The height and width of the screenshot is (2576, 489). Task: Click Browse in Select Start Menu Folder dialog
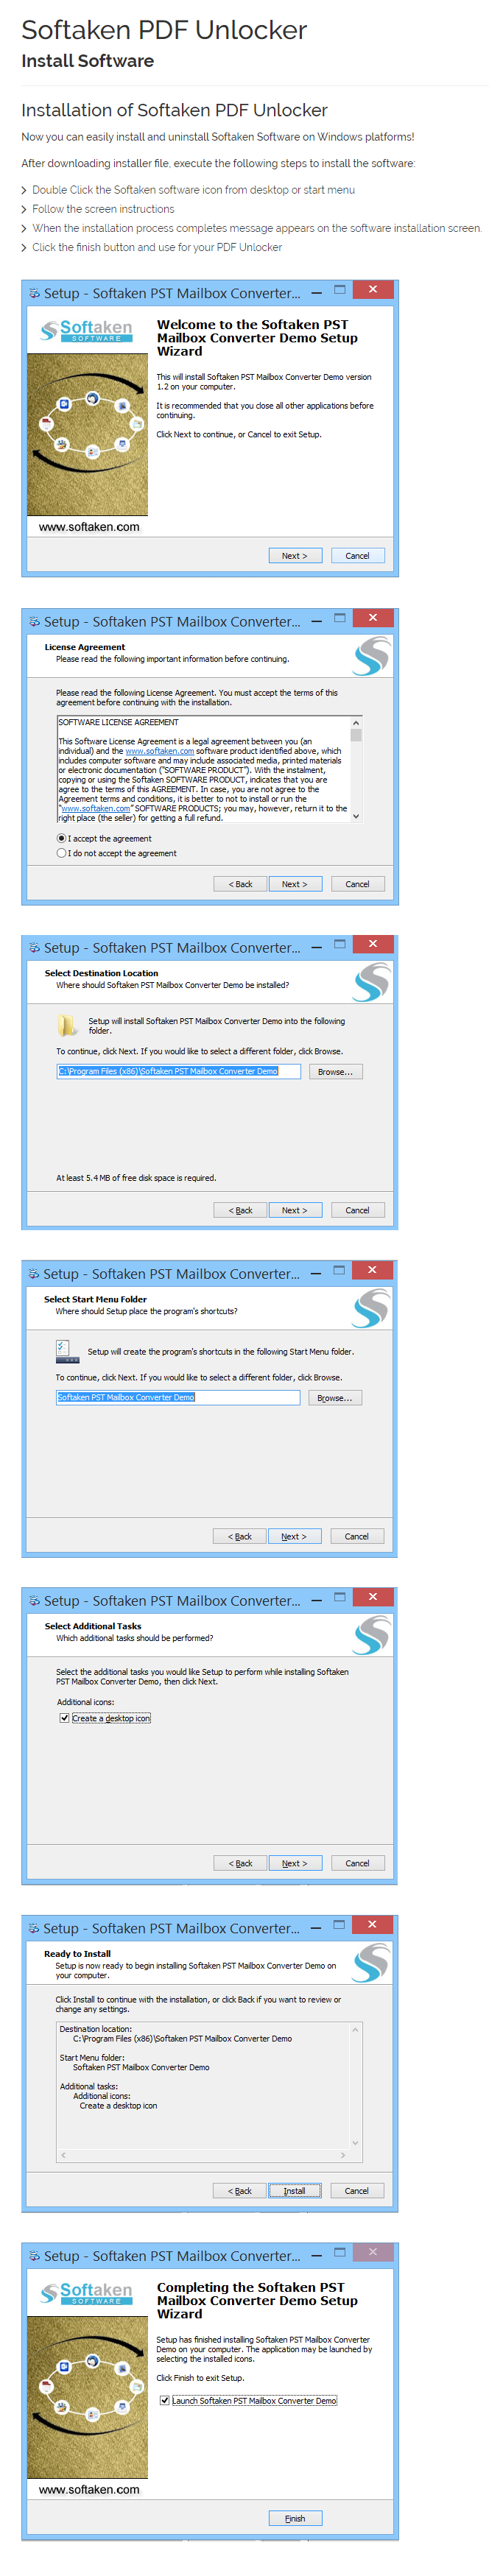[x=335, y=1398]
